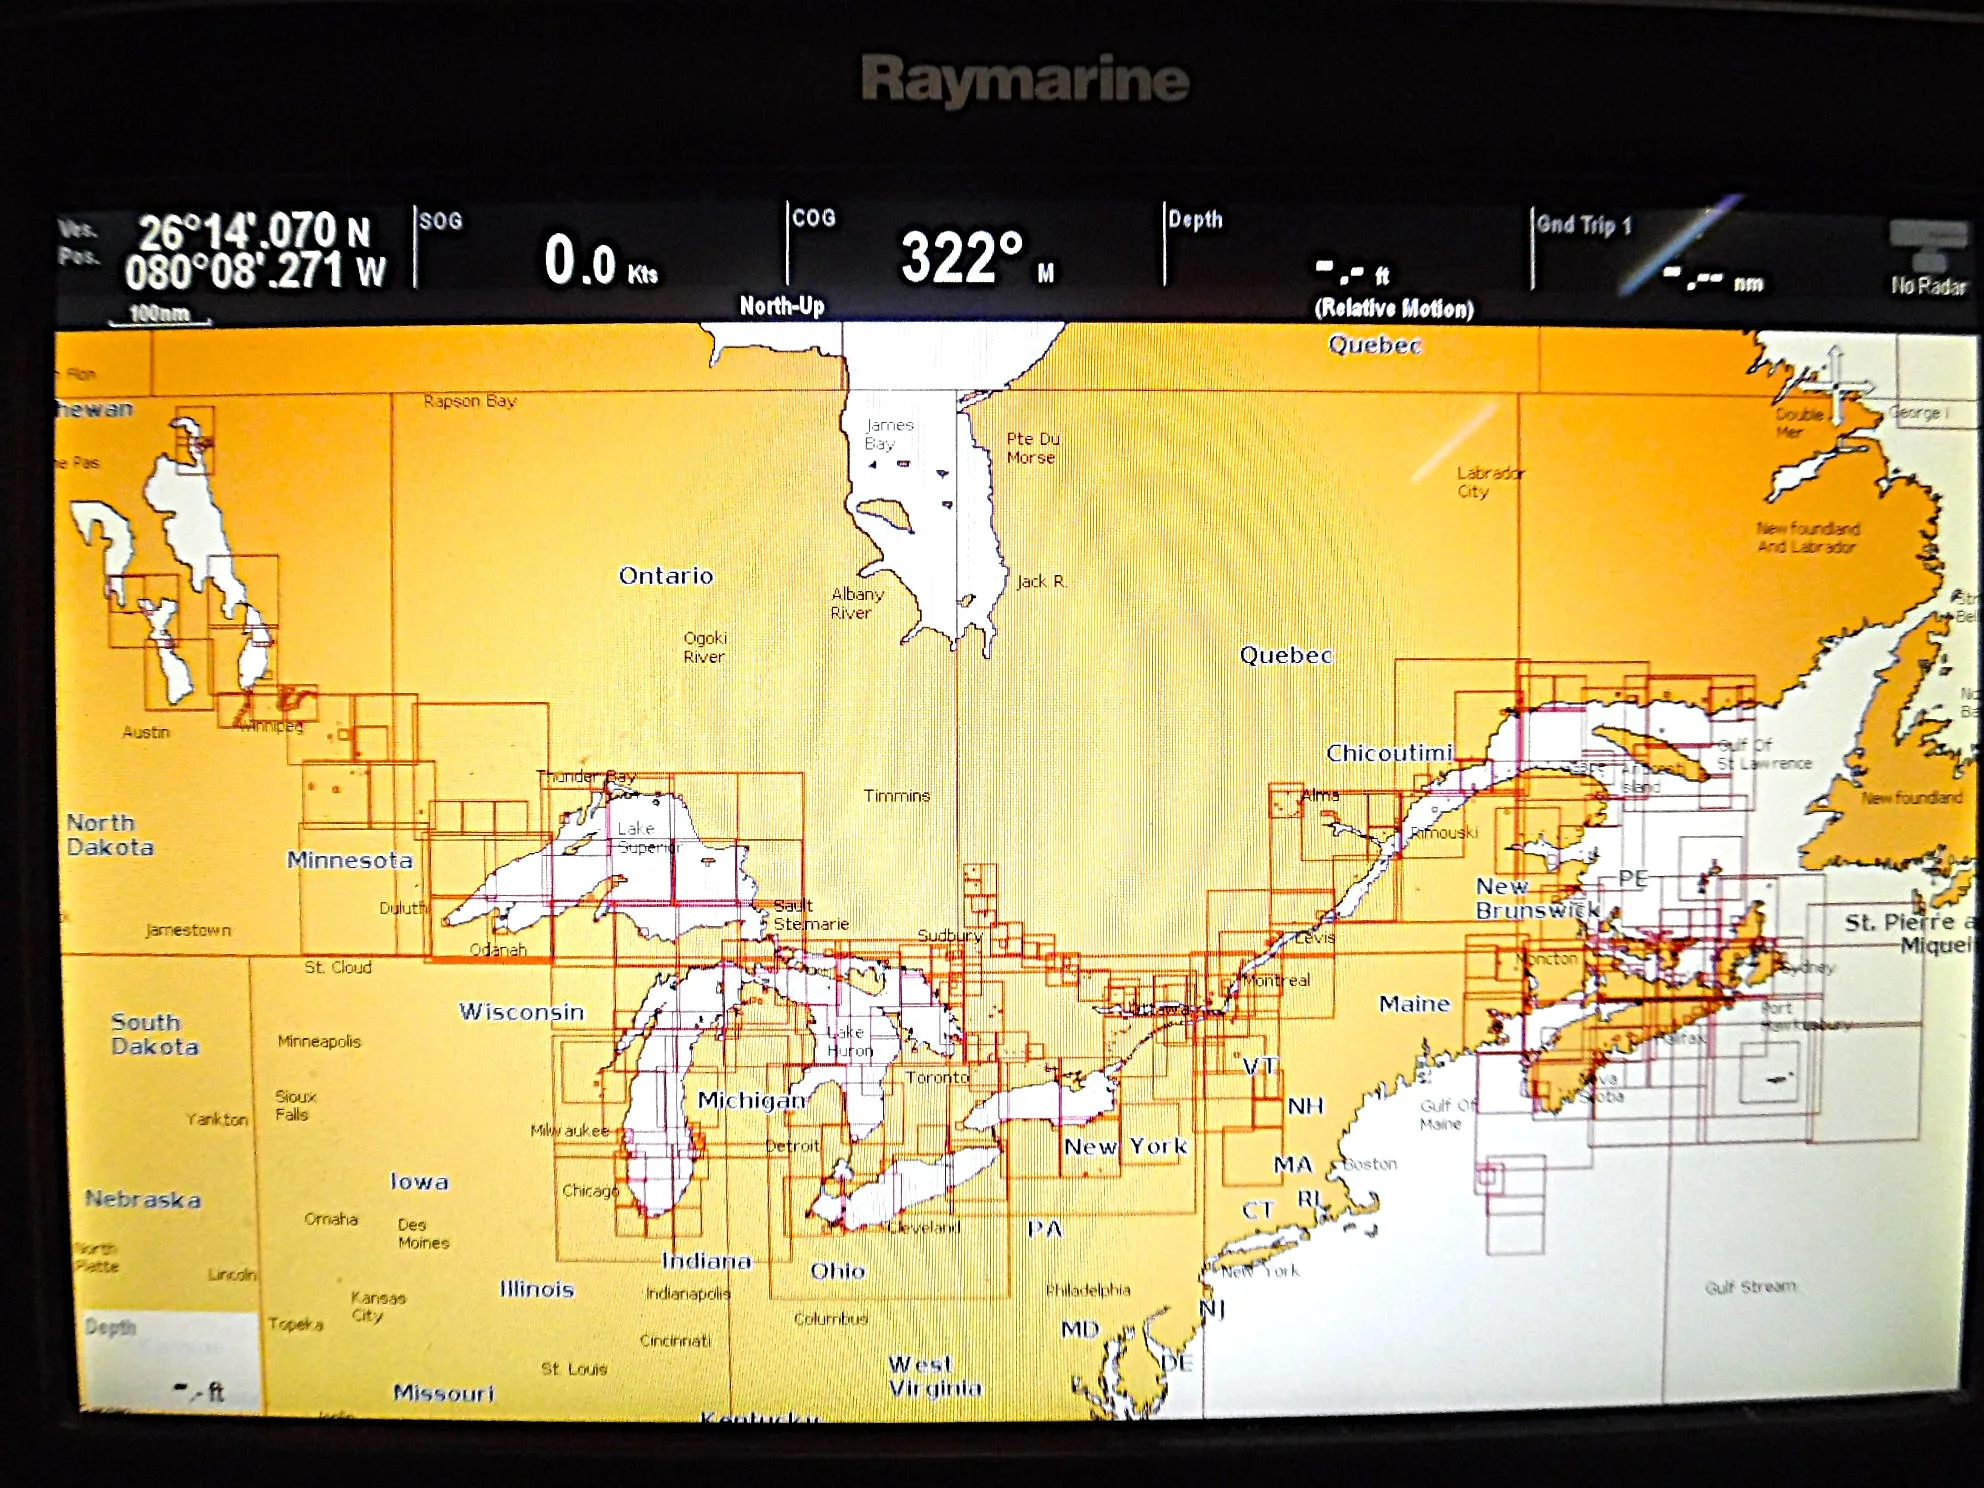Tap the Rapson Bay label

pyautogui.click(x=470, y=401)
